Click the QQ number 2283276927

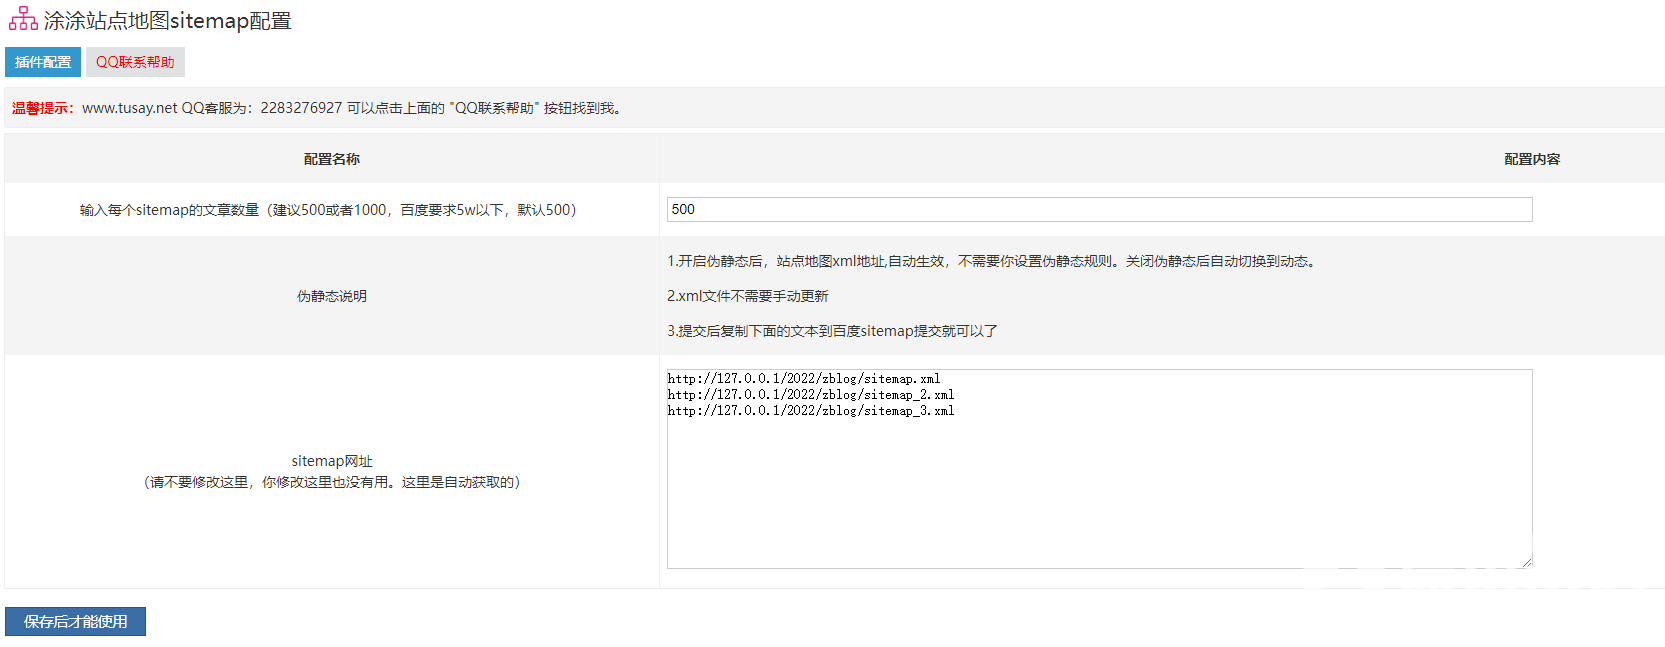(301, 108)
